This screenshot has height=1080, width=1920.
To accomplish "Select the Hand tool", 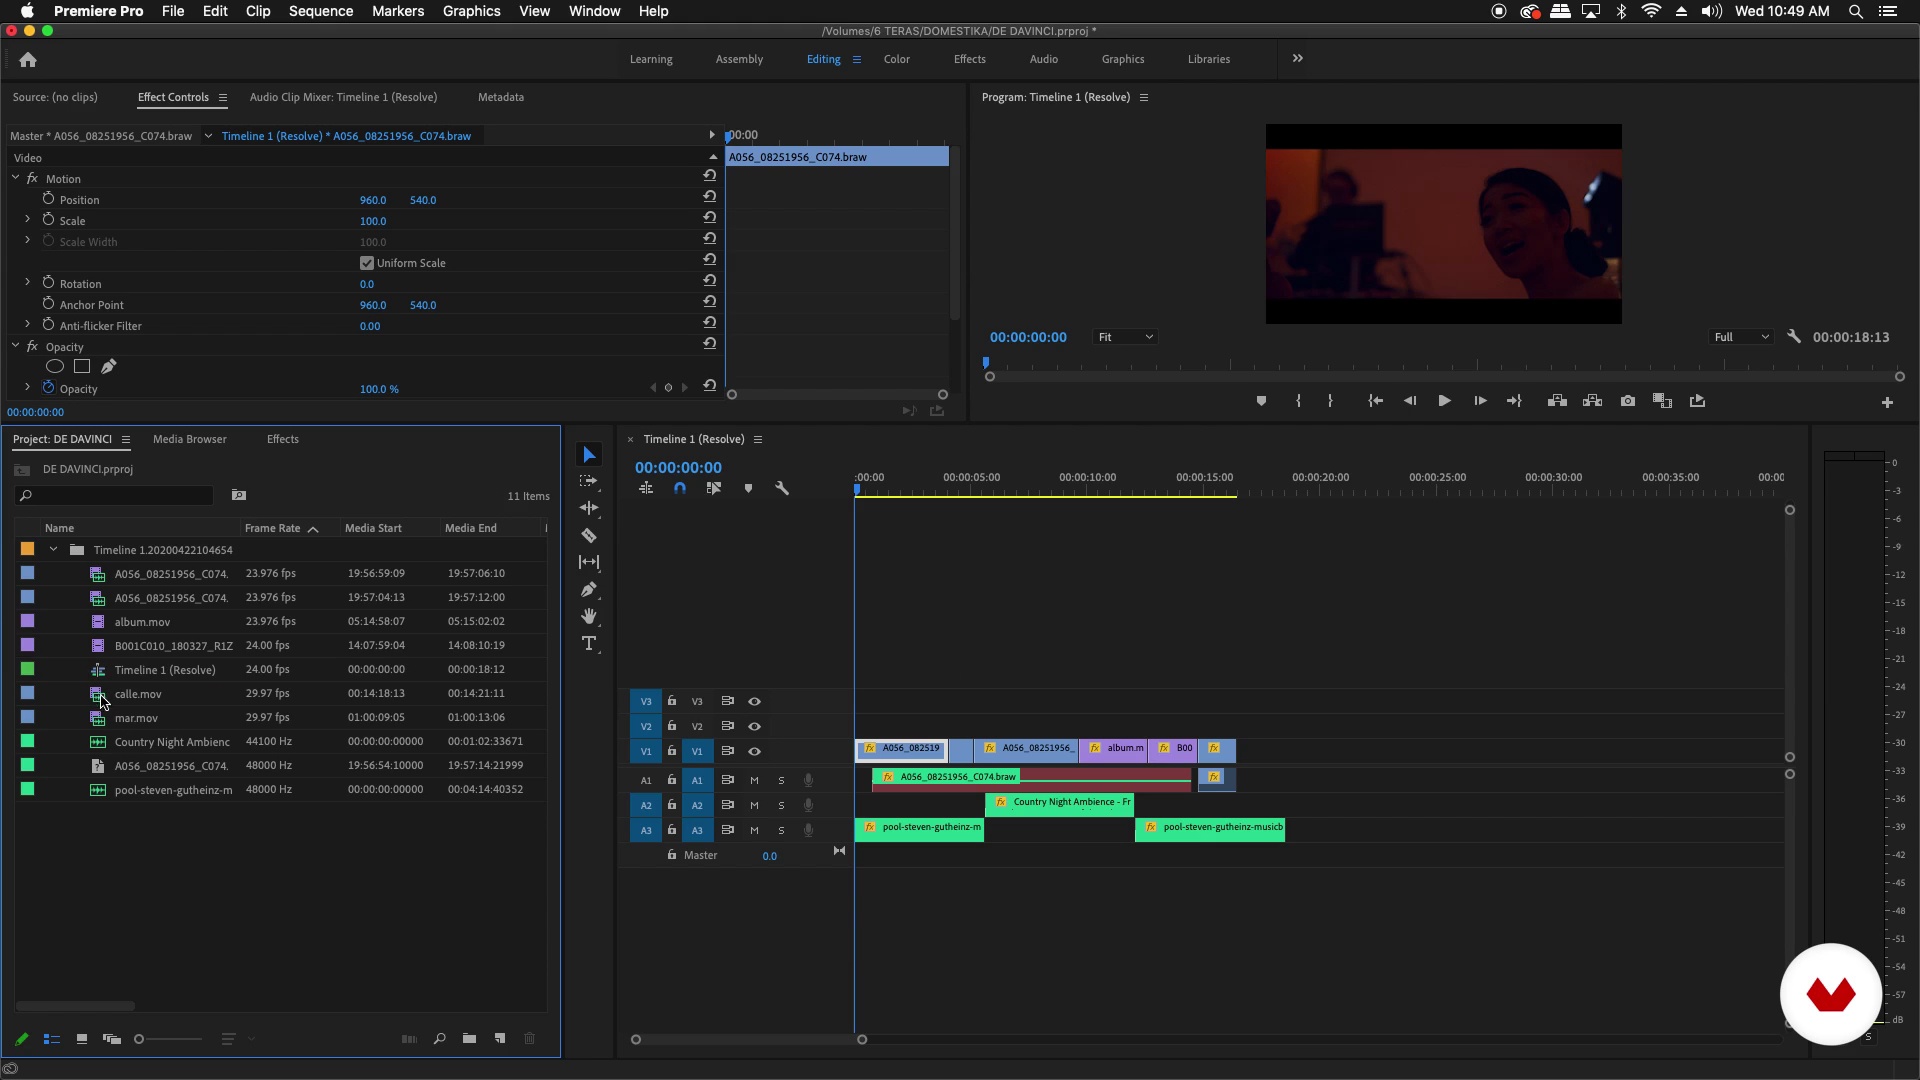I will (589, 616).
